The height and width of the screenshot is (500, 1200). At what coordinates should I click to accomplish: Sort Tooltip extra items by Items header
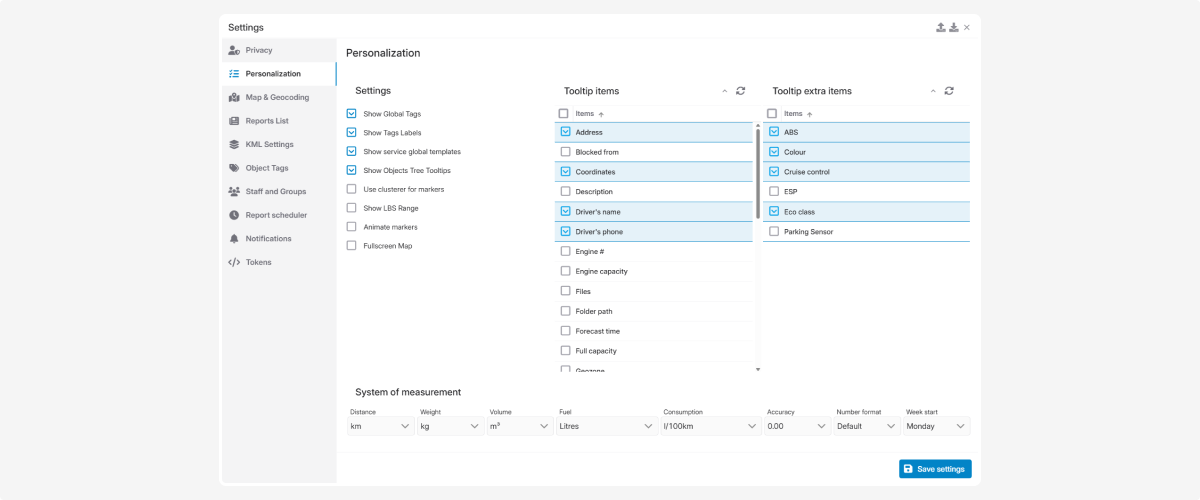click(794, 114)
